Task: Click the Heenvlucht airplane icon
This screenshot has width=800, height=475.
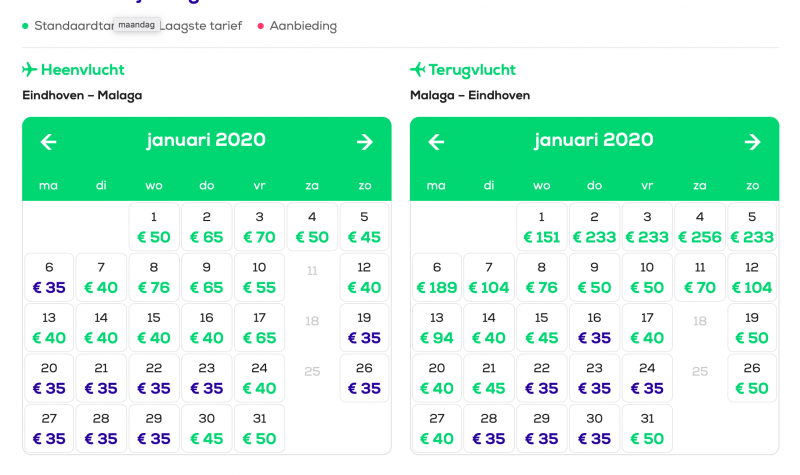Action: coord(30,70)
